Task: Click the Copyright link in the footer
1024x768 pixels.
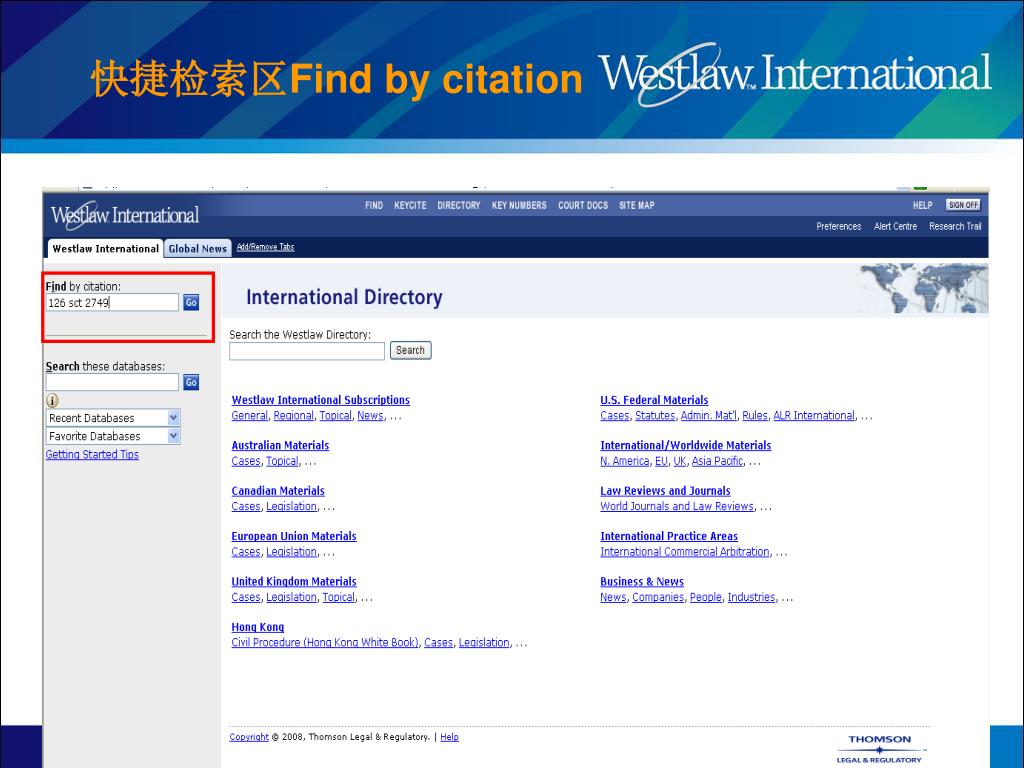Action: pyautogui.click(x=249, y=737)
